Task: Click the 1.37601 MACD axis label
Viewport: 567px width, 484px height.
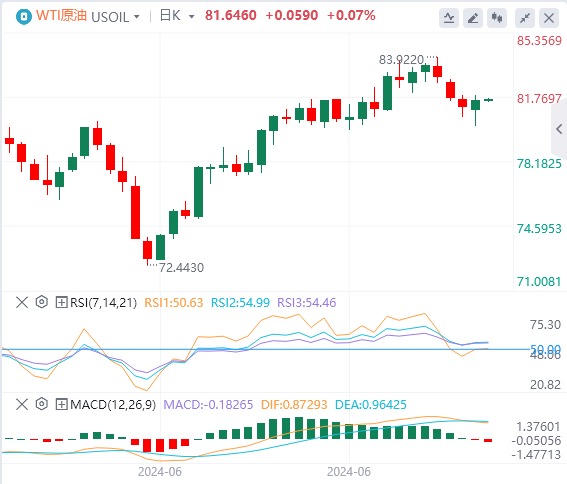Action: 538,427
